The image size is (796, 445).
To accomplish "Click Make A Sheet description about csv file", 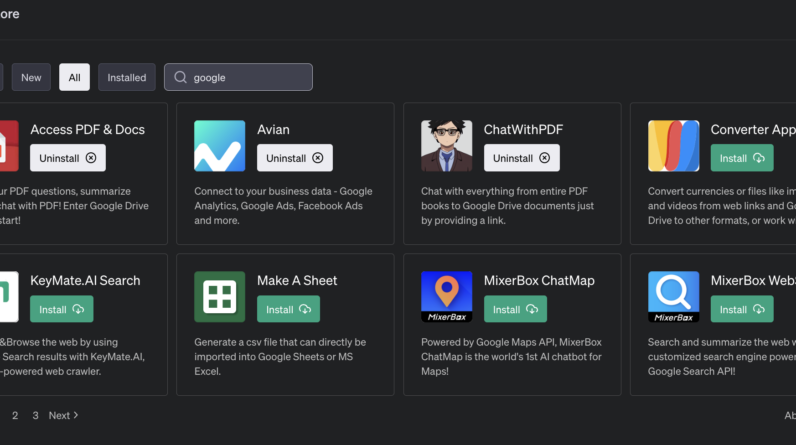I will [x=280, y=357].
